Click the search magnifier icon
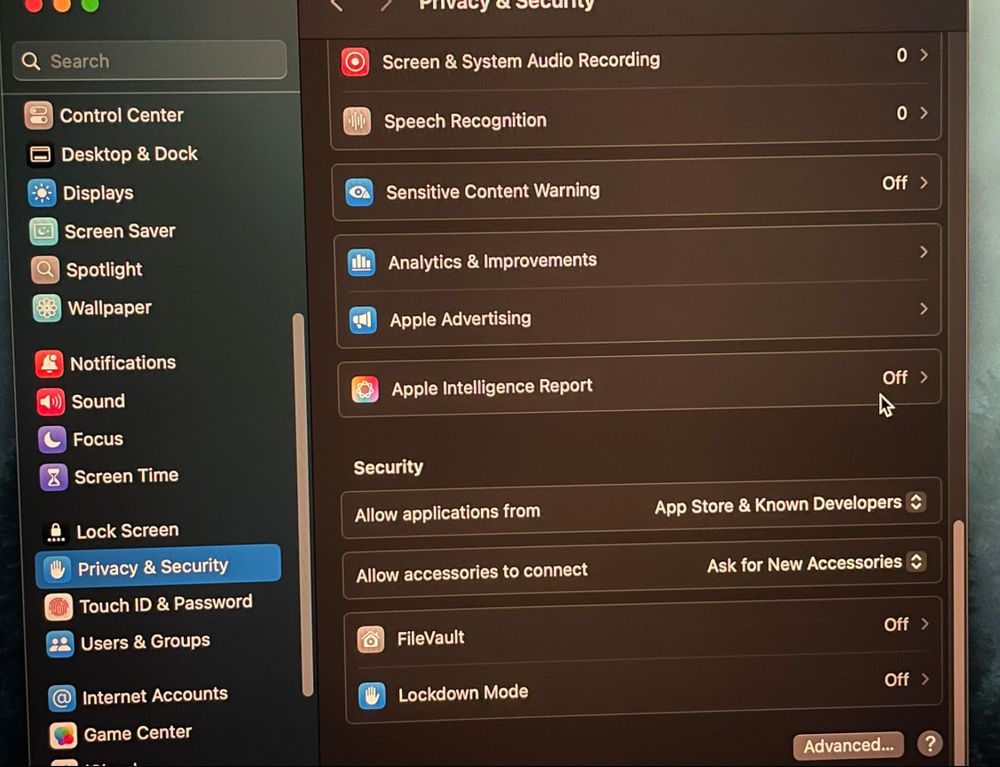The width and height of the screenshot is (1000, 767). (x=31, y=61)
